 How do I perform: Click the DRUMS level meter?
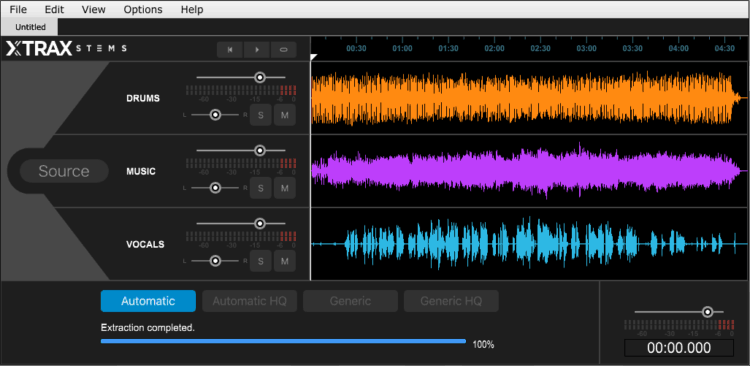coord(241,90)
